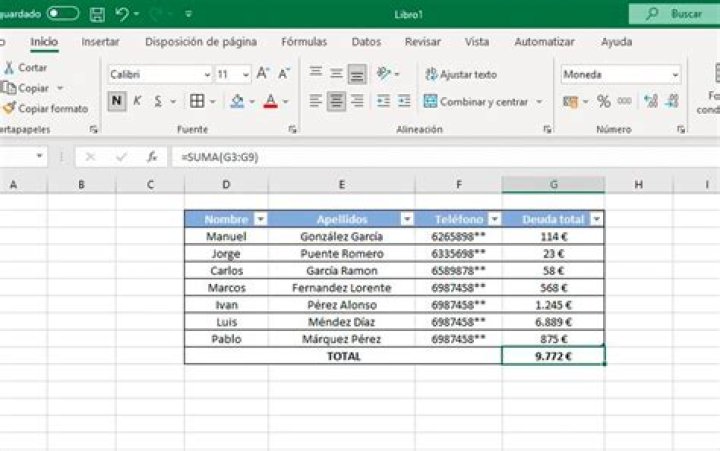Image resolution: width=720 pixels, height=451 pixels.
Task: Click middle align icon
Action: (336, 73)
